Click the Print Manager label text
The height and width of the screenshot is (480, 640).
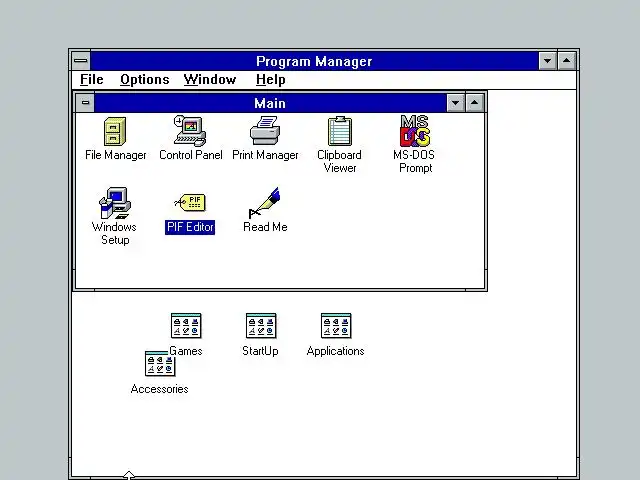pyautogui.click(x=265, y=155)
